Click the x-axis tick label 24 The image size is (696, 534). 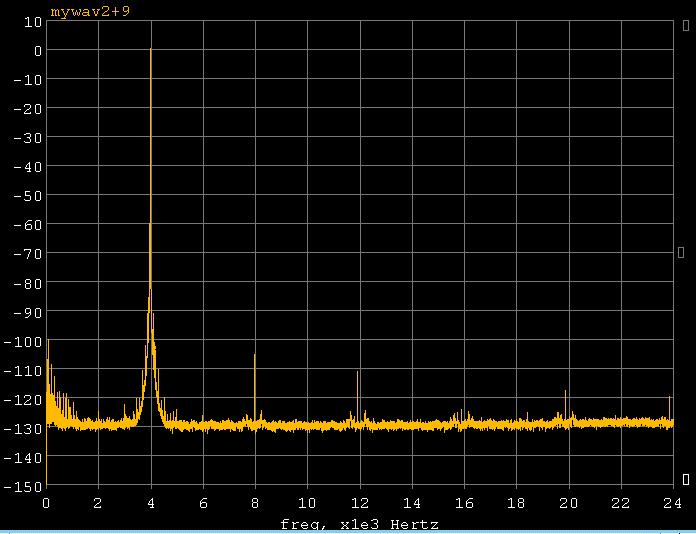[672, 503]
